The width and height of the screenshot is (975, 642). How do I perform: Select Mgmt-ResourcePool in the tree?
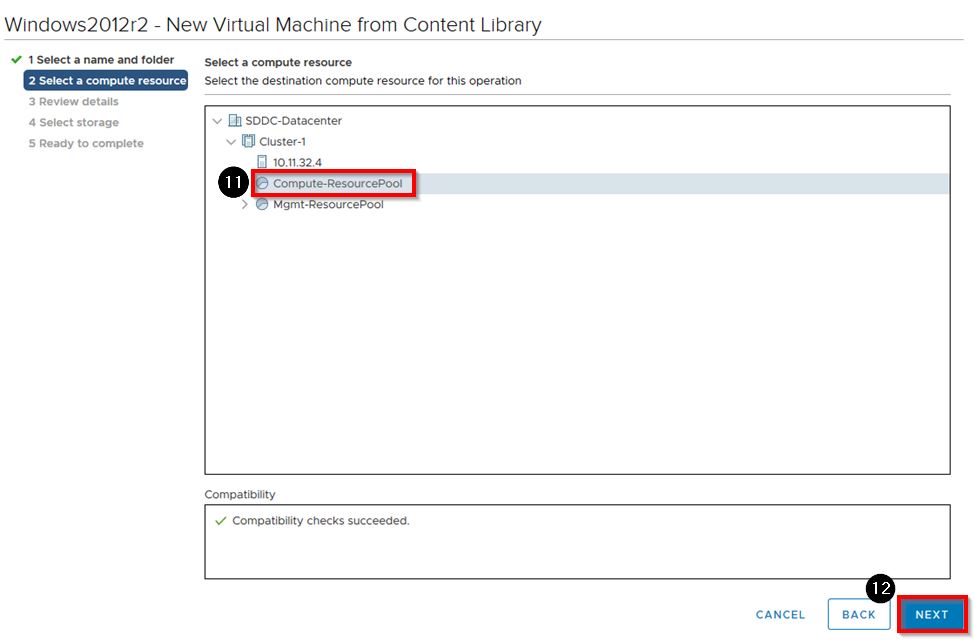point(328,204)
